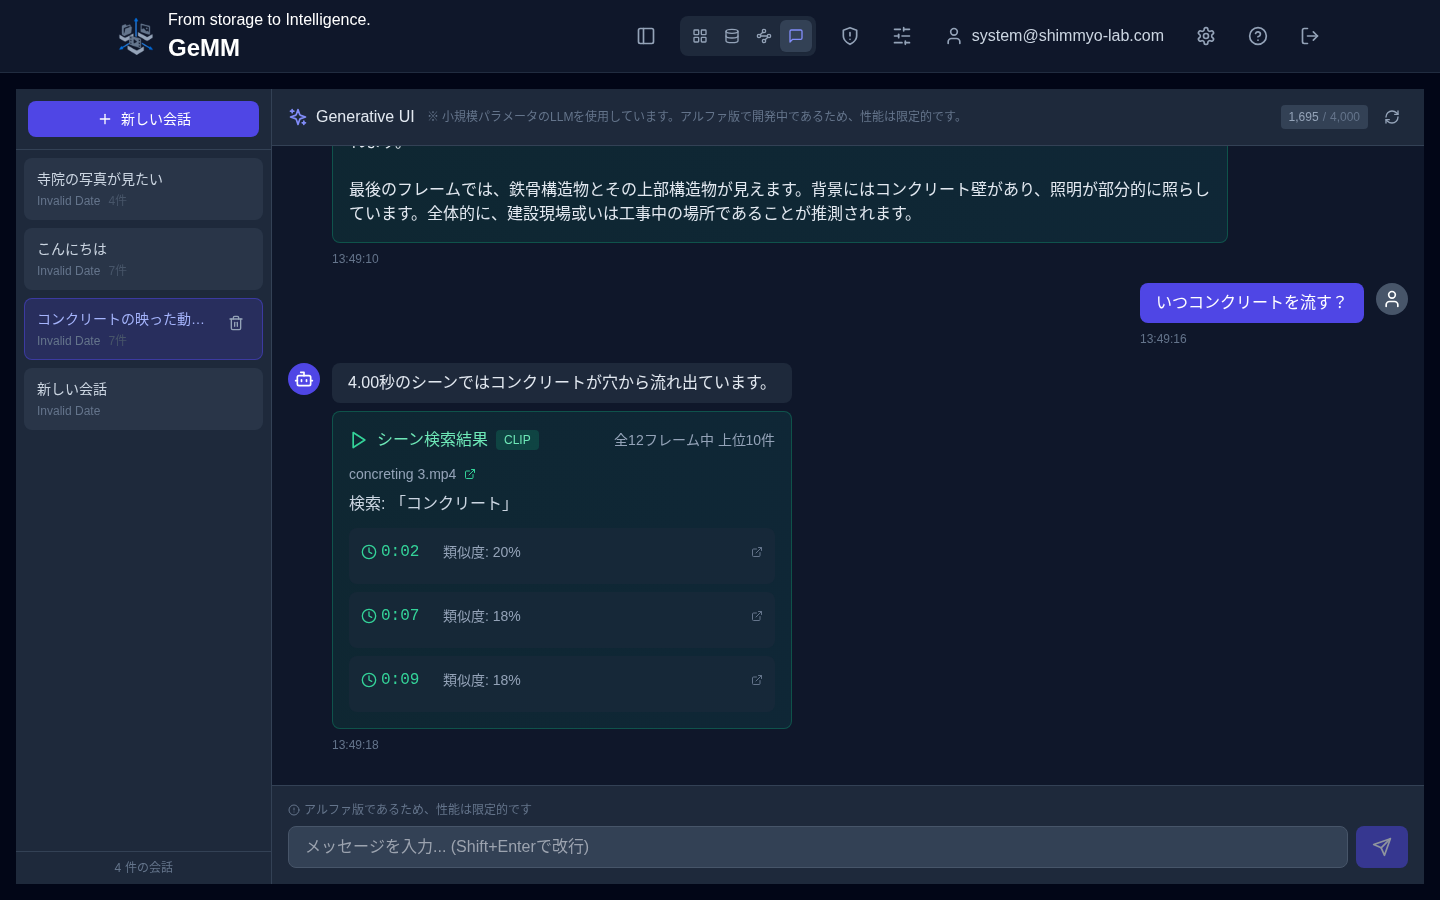
Task: Open the settings gear icon
Action: coord(1206,36)
